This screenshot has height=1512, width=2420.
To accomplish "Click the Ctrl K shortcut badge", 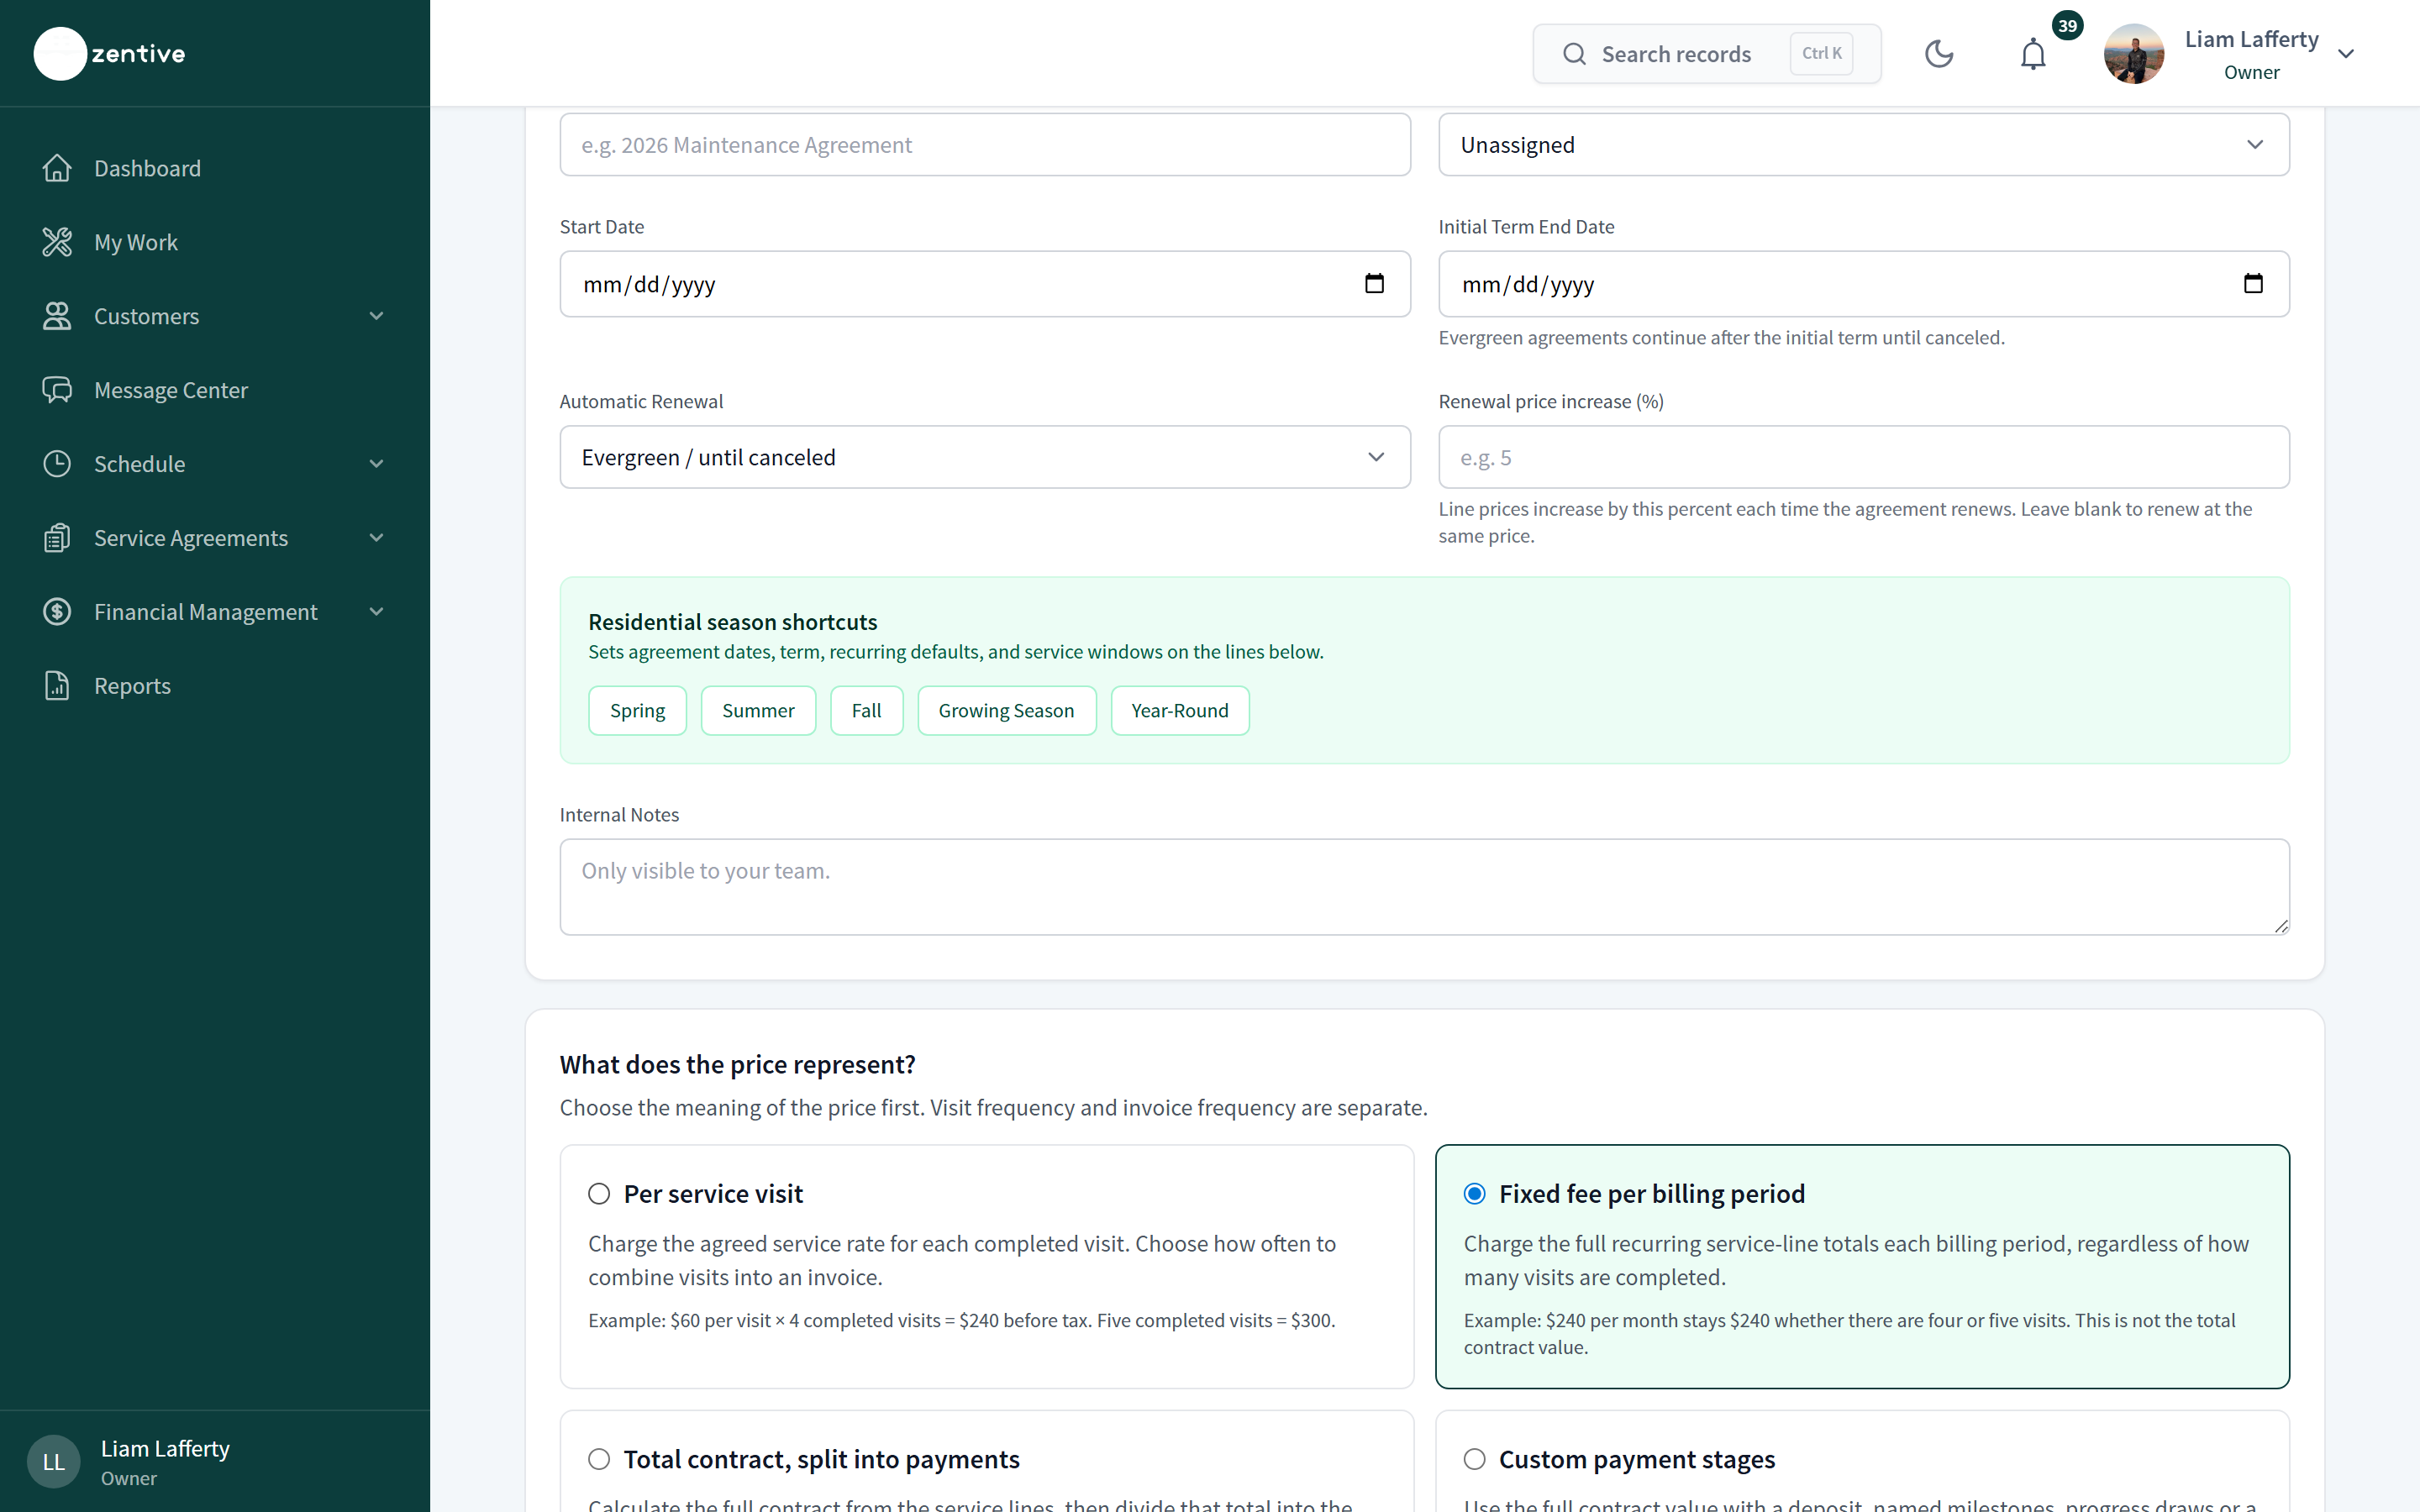I will coord(1821,54).
